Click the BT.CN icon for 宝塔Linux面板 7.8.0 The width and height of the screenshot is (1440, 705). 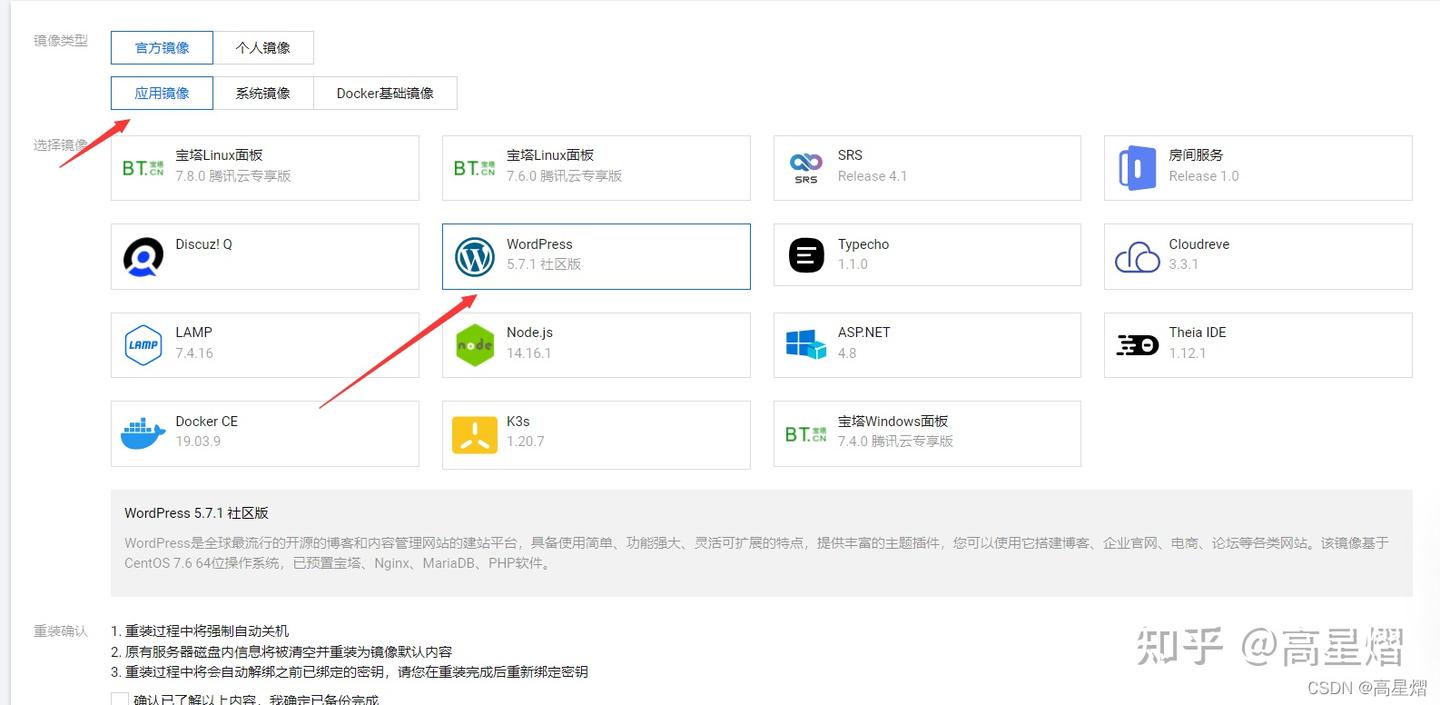click(x=143, y=168)
